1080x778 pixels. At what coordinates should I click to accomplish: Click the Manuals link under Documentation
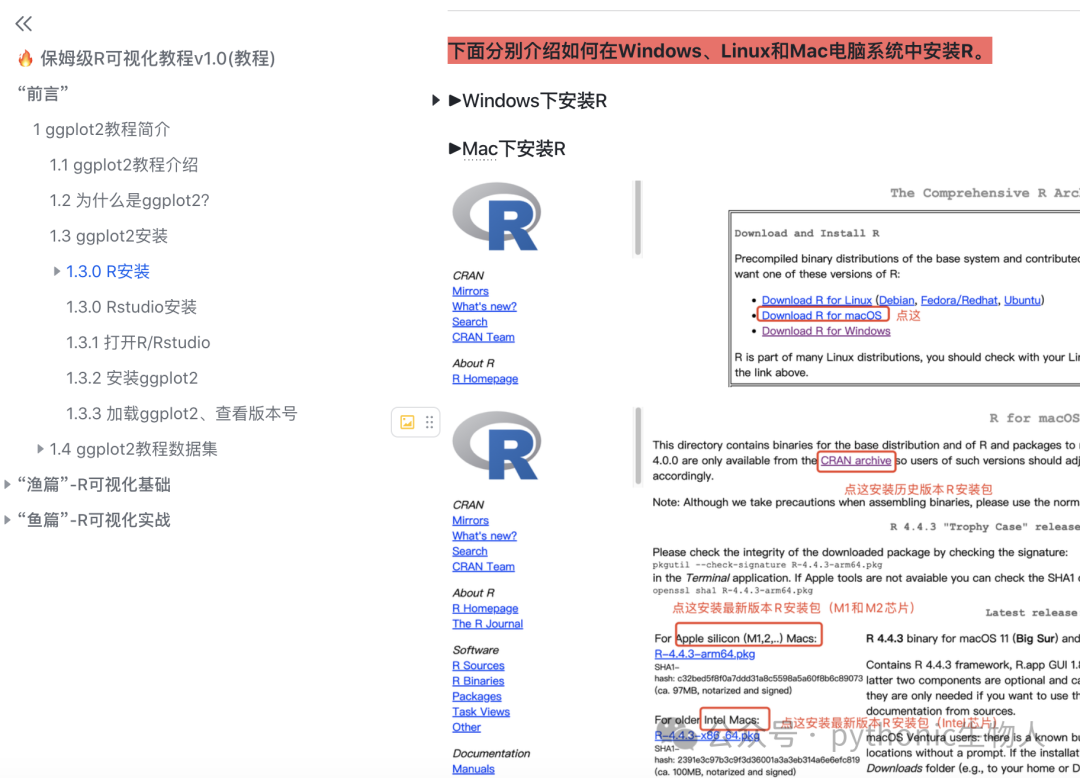(x=473, y=769)
